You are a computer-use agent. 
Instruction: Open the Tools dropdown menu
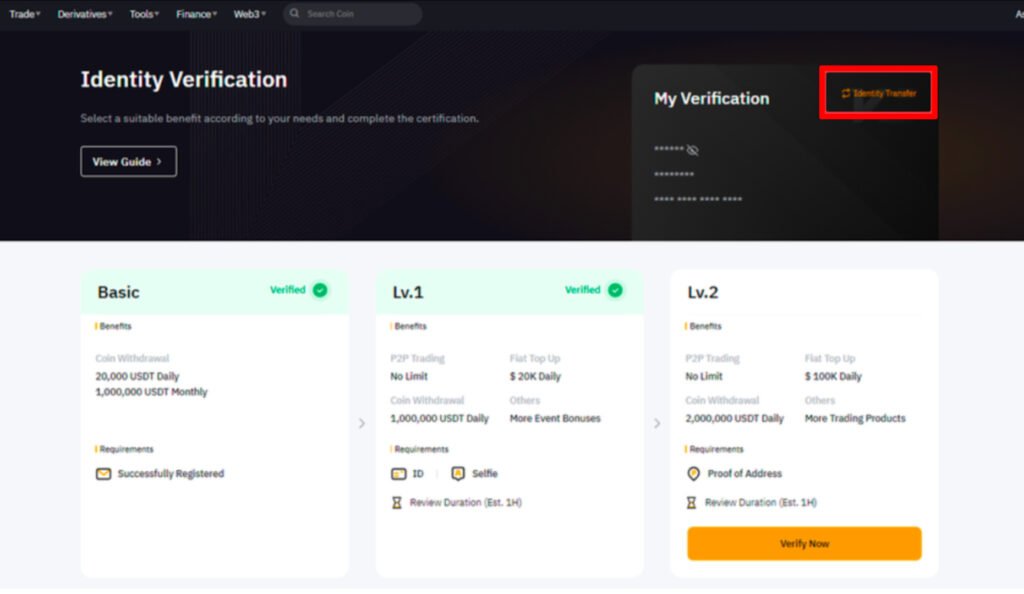point(144,14)
